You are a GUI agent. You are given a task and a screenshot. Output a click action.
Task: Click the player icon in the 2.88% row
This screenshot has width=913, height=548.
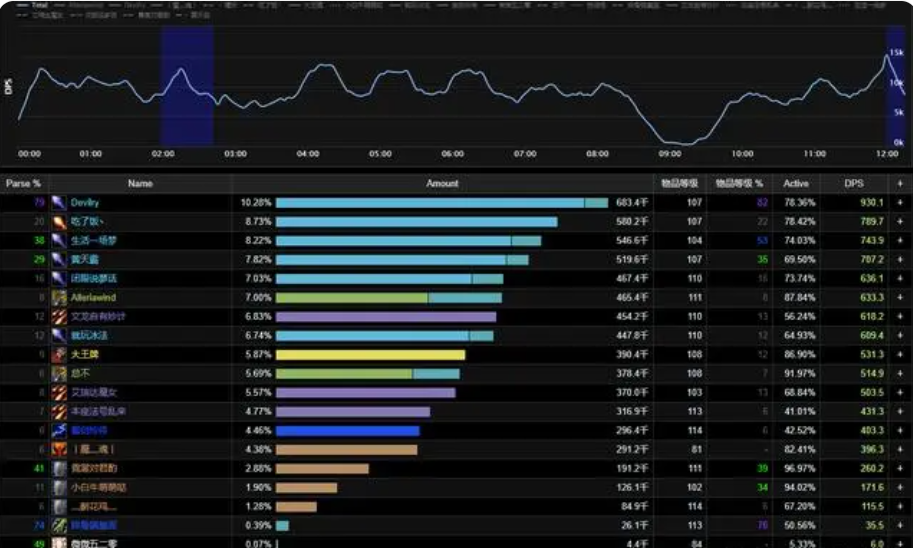tap(59, 469)
